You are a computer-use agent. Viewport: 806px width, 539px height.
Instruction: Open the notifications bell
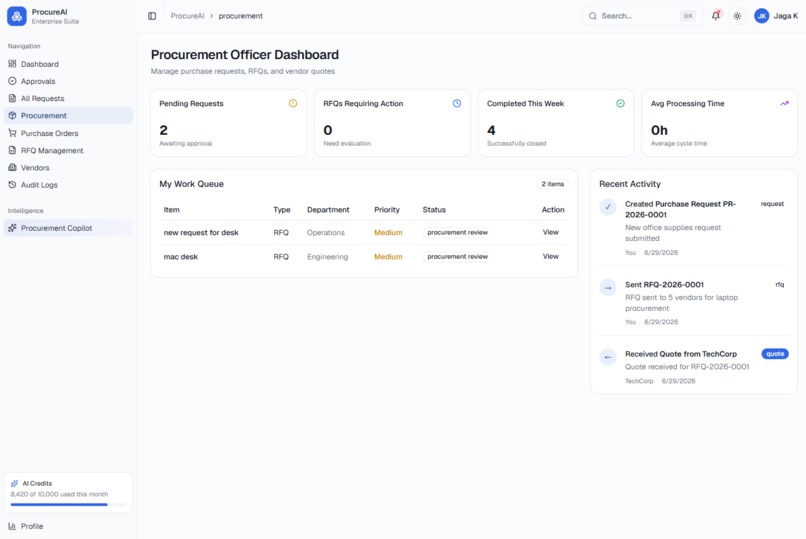pyautogui.click(x=716, y=16)
